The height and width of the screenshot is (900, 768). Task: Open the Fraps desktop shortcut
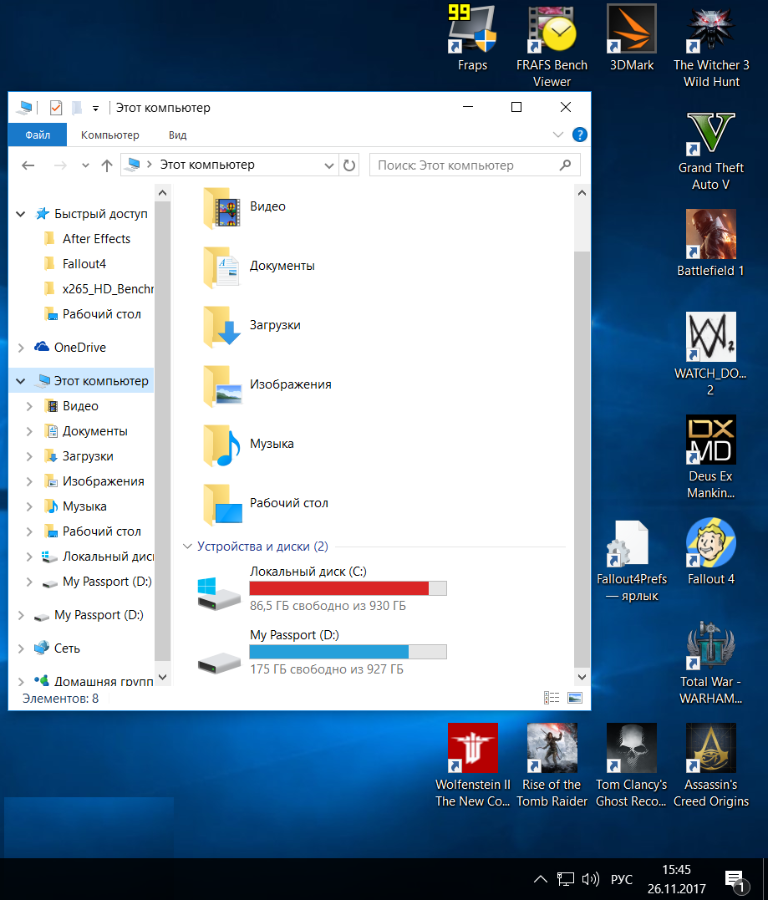point(472,38)
